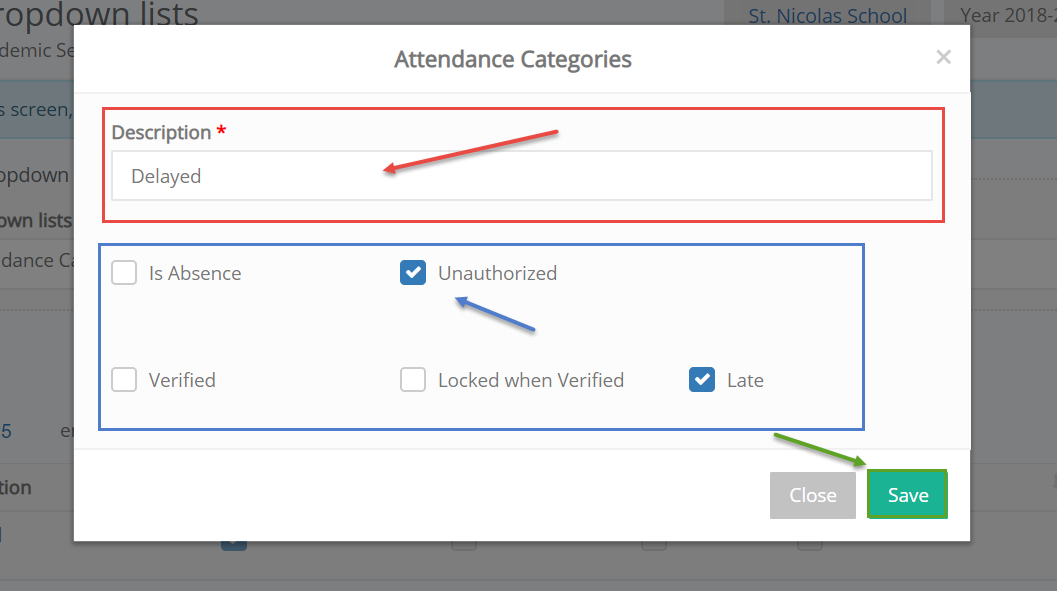The height and width of the screenshot is (591, 1057).
Task: Click the Is Absence label text
Action: [x=195, y=273]
